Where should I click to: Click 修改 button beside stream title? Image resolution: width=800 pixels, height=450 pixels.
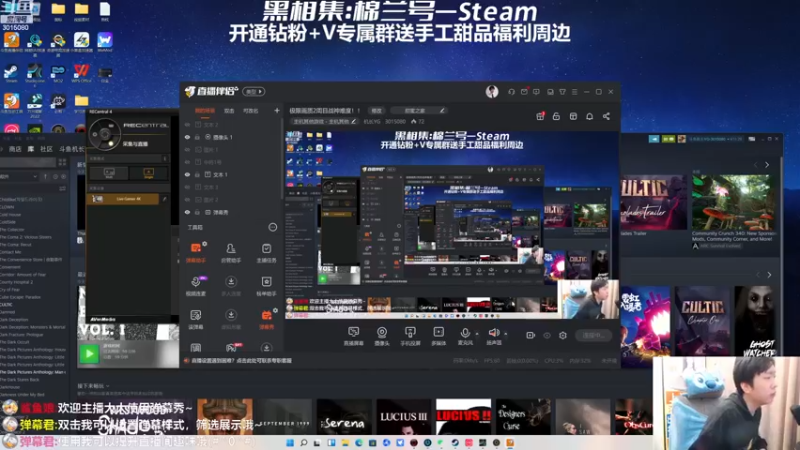tap(377, 110)
